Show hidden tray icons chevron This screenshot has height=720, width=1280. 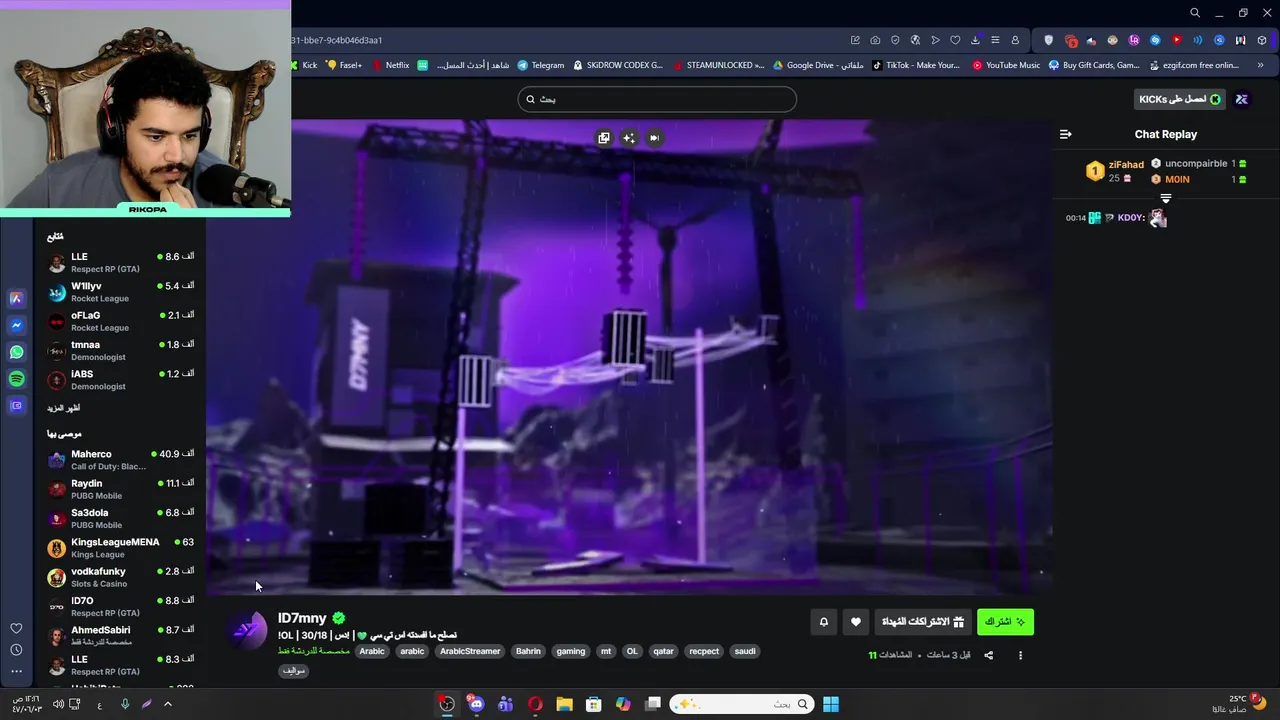[x=167, y=704]
